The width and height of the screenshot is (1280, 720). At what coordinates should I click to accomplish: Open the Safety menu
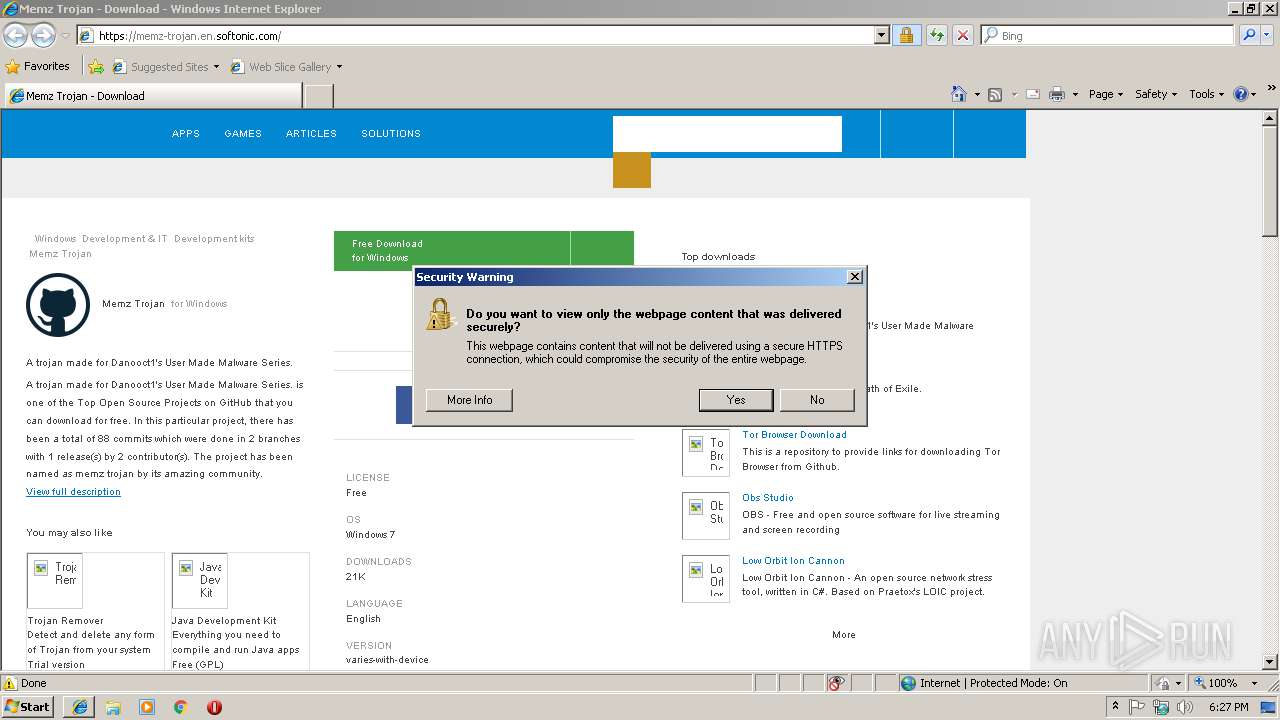pyautogui.click(x=1156, y=94)
